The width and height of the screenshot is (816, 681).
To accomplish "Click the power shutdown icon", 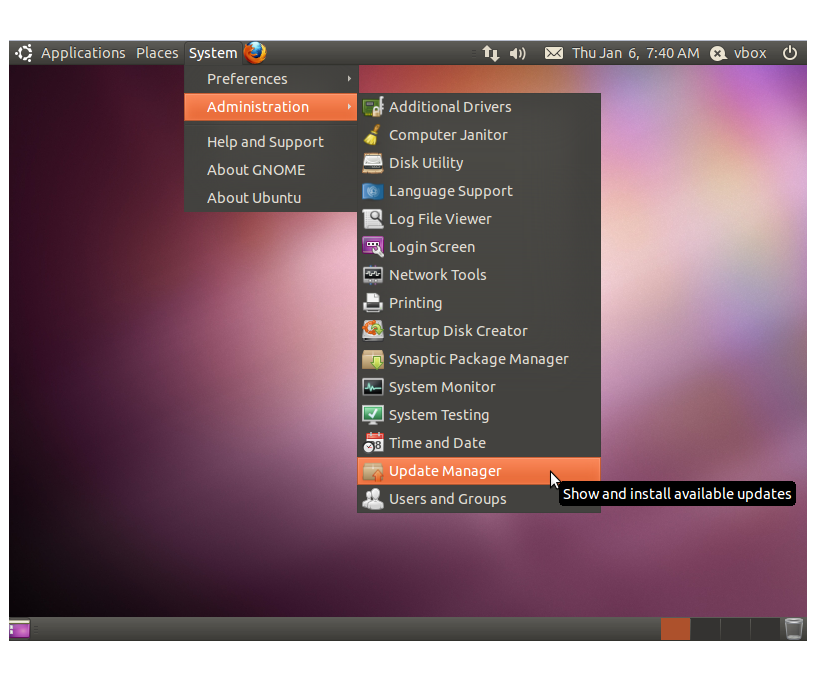I will tap(789, 53).
